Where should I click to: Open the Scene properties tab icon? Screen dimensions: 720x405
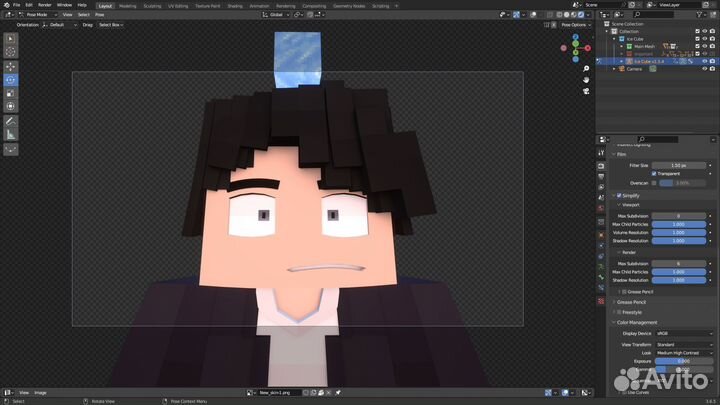601,198
